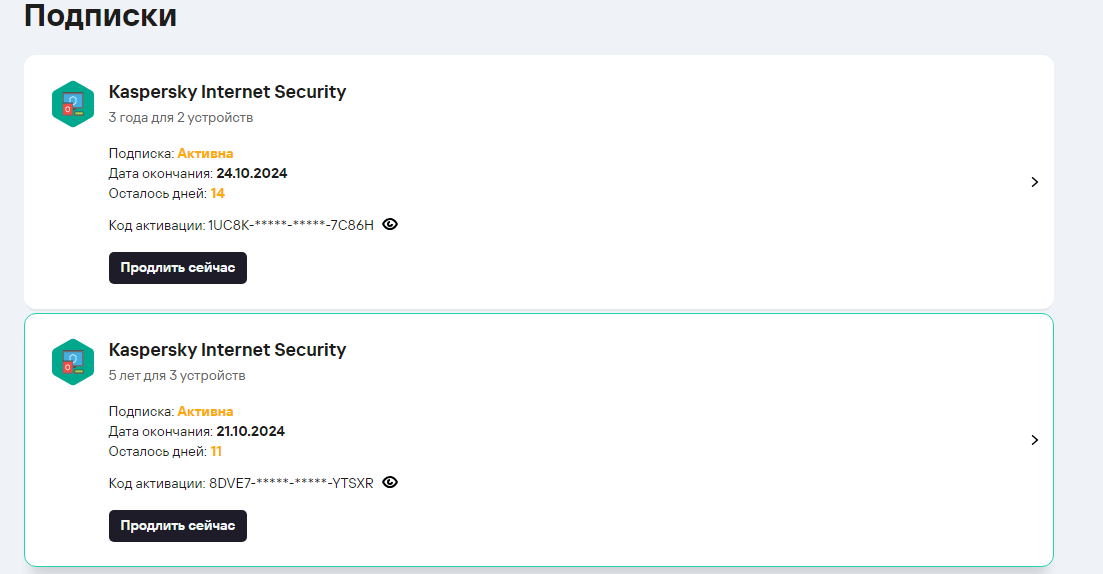Viewport: 1103px width, 574px height.
Task: Click the "5 лет для 3 устройств" description
Action: click(x=177, y=376)
